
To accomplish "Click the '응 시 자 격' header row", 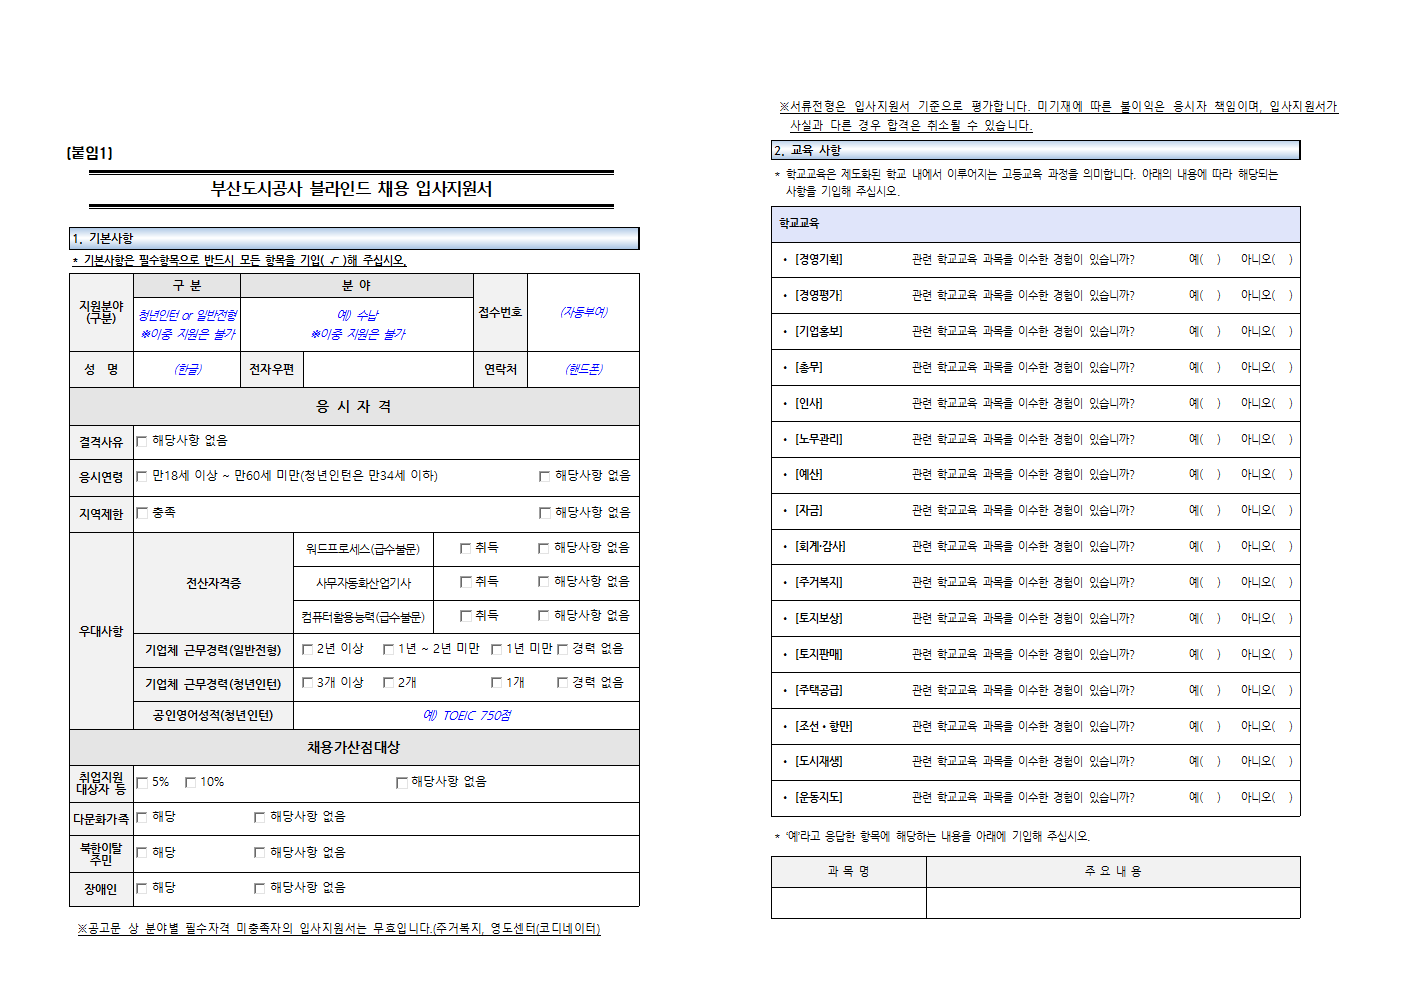I will click(354, 406).
